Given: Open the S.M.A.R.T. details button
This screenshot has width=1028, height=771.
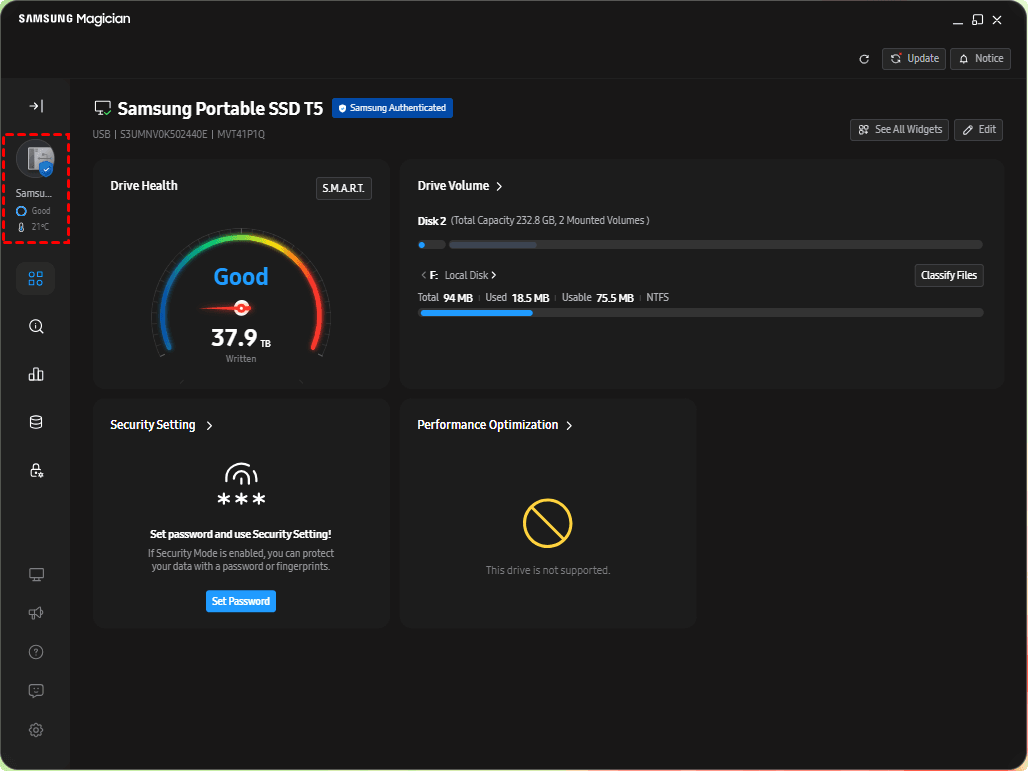Looking at the screenshot, I should pos(343,188).
